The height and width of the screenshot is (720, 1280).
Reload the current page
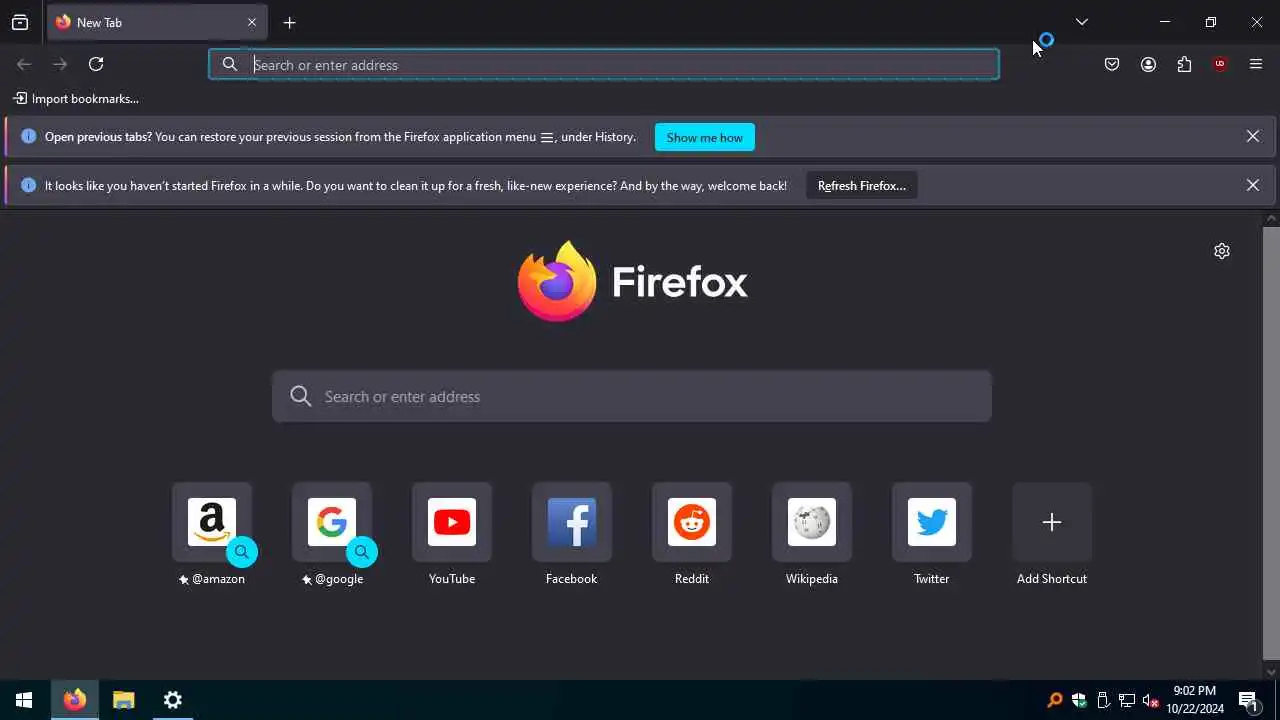point(96,64)
